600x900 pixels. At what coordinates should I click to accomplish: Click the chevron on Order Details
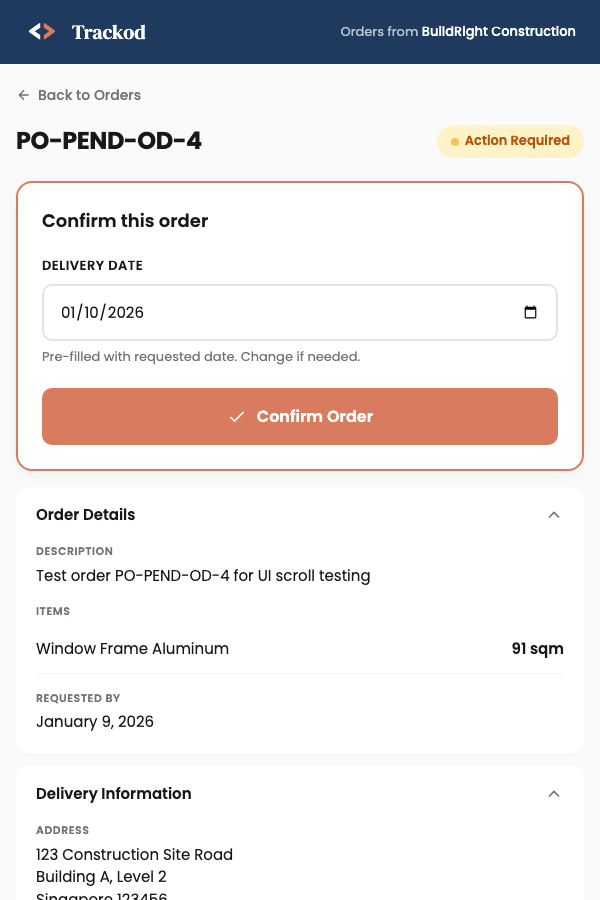(554, 514)
